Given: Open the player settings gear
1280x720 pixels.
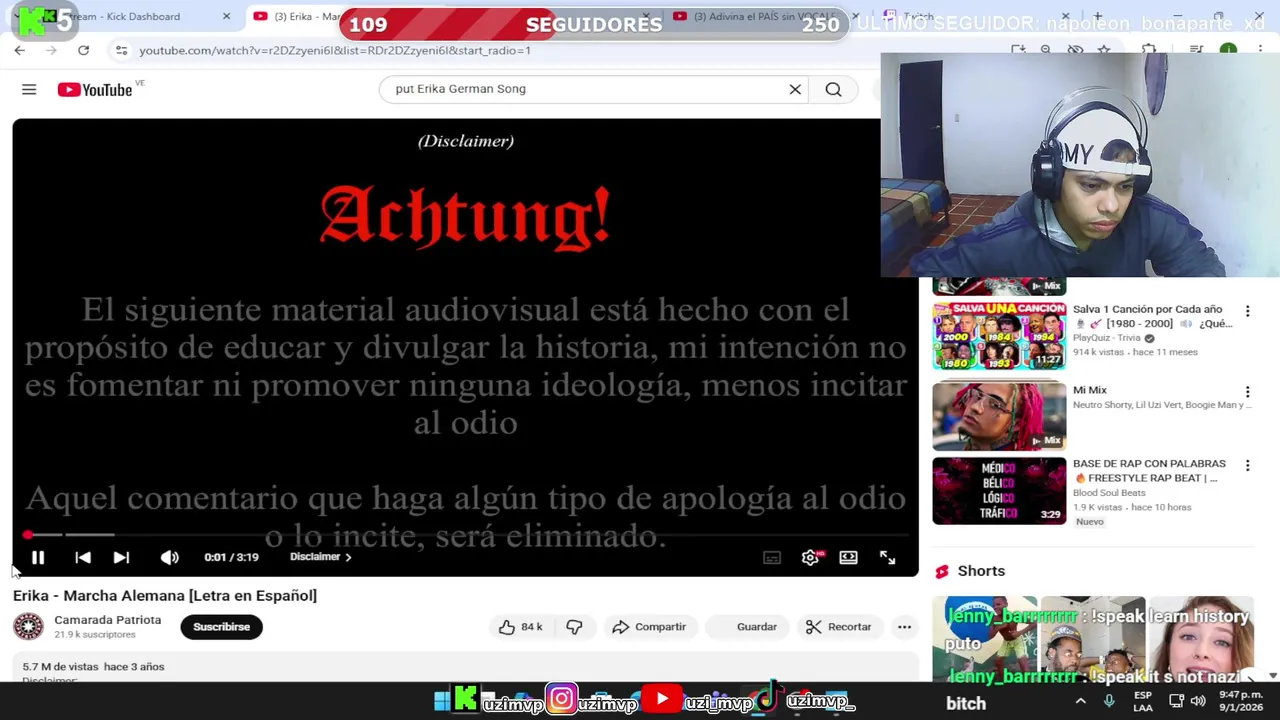Looking at the screenshot, I should 810,558.
